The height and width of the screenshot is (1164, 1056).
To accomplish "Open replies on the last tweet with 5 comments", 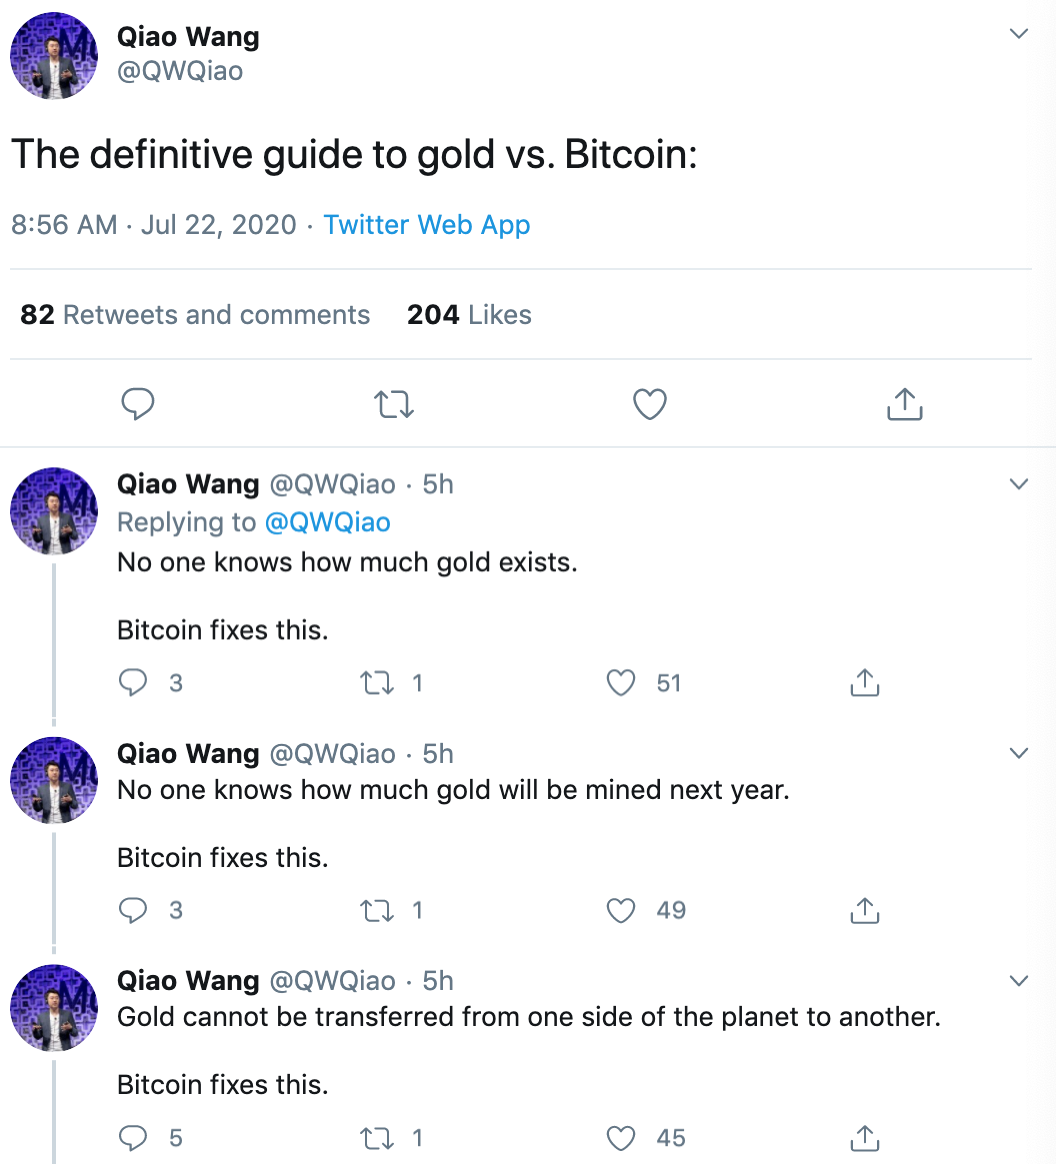I will 133,1137.
